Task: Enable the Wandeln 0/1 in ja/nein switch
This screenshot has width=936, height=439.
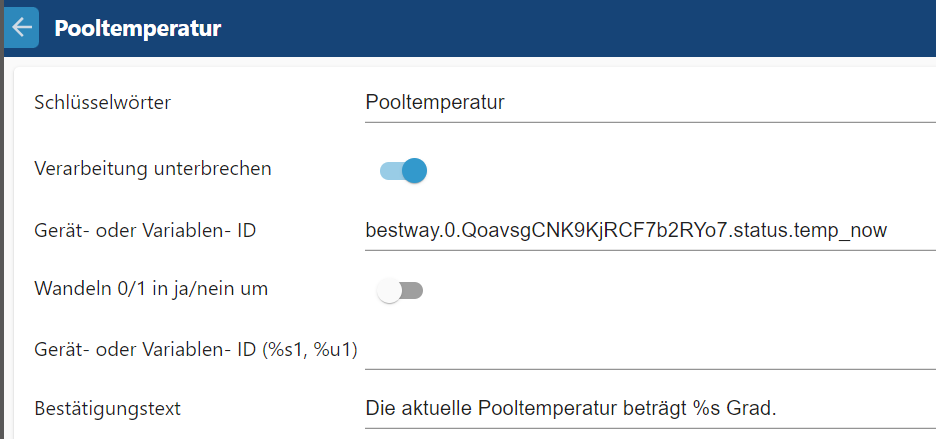Action: click(x=400, y=291)
